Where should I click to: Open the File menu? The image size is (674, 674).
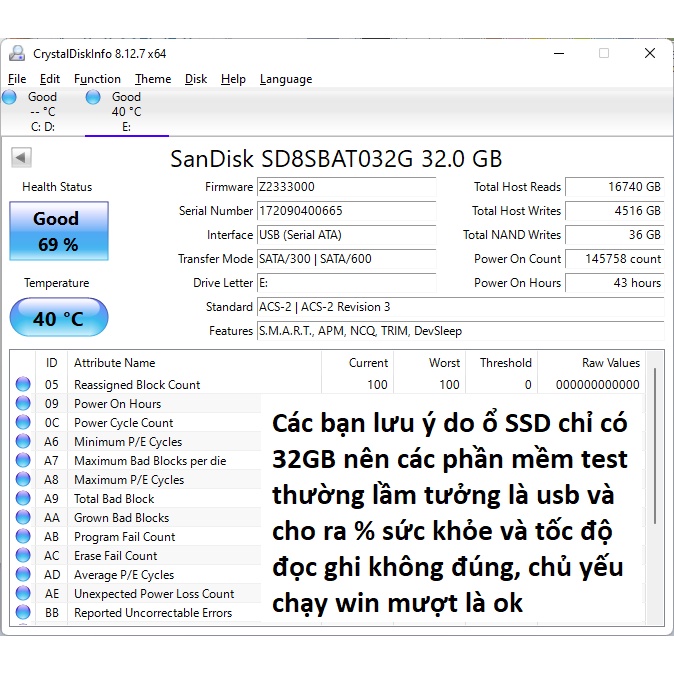(17, 79)
